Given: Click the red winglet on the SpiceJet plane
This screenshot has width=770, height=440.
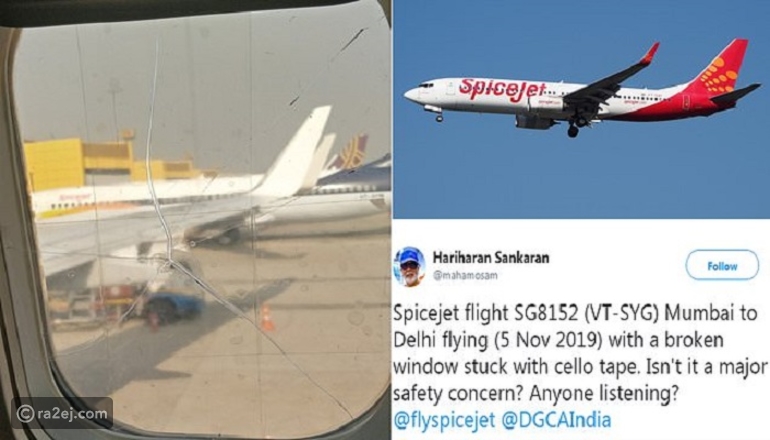Looking at the screenshot, I should pos(650,53).
